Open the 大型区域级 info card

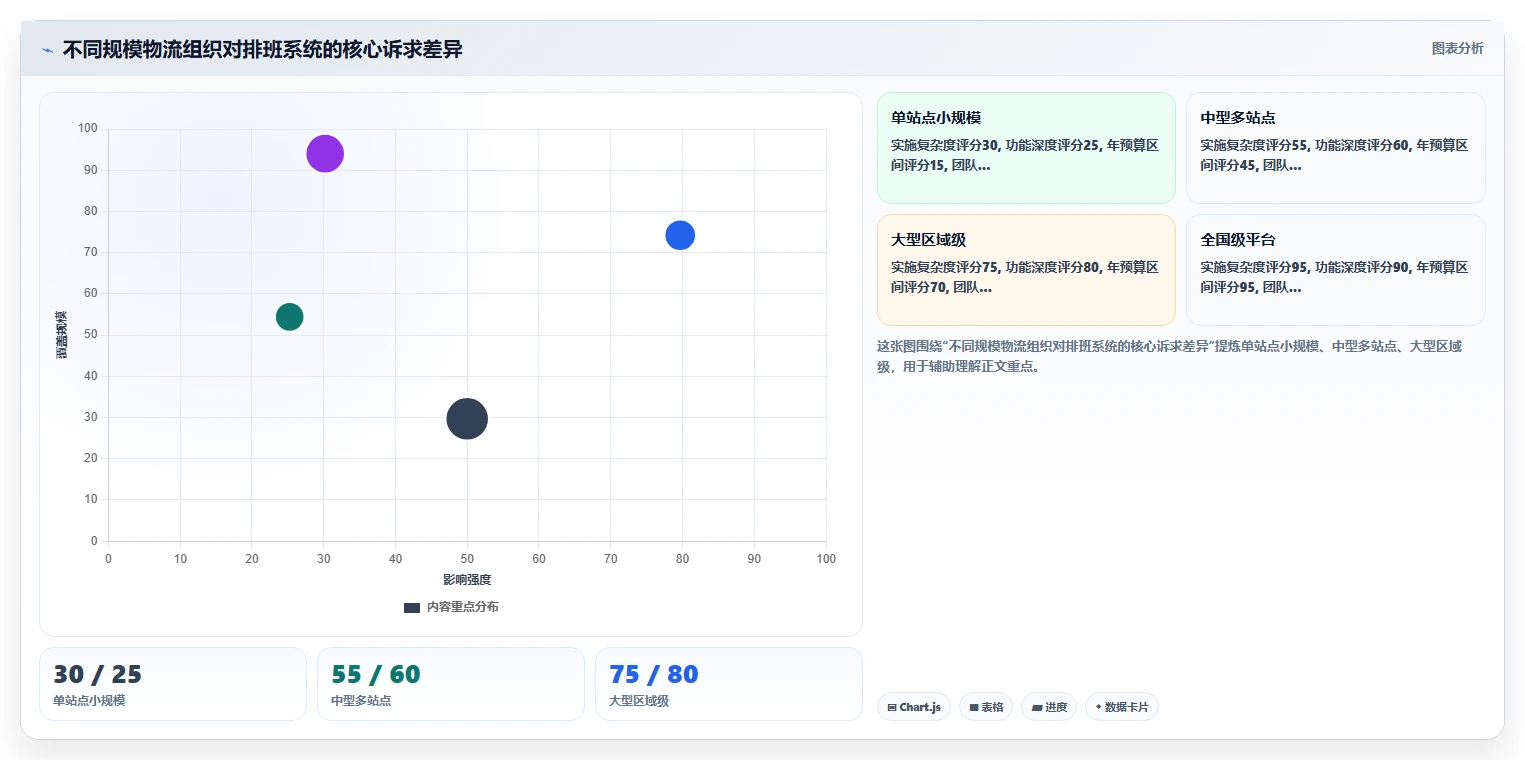click(1026, 270)
